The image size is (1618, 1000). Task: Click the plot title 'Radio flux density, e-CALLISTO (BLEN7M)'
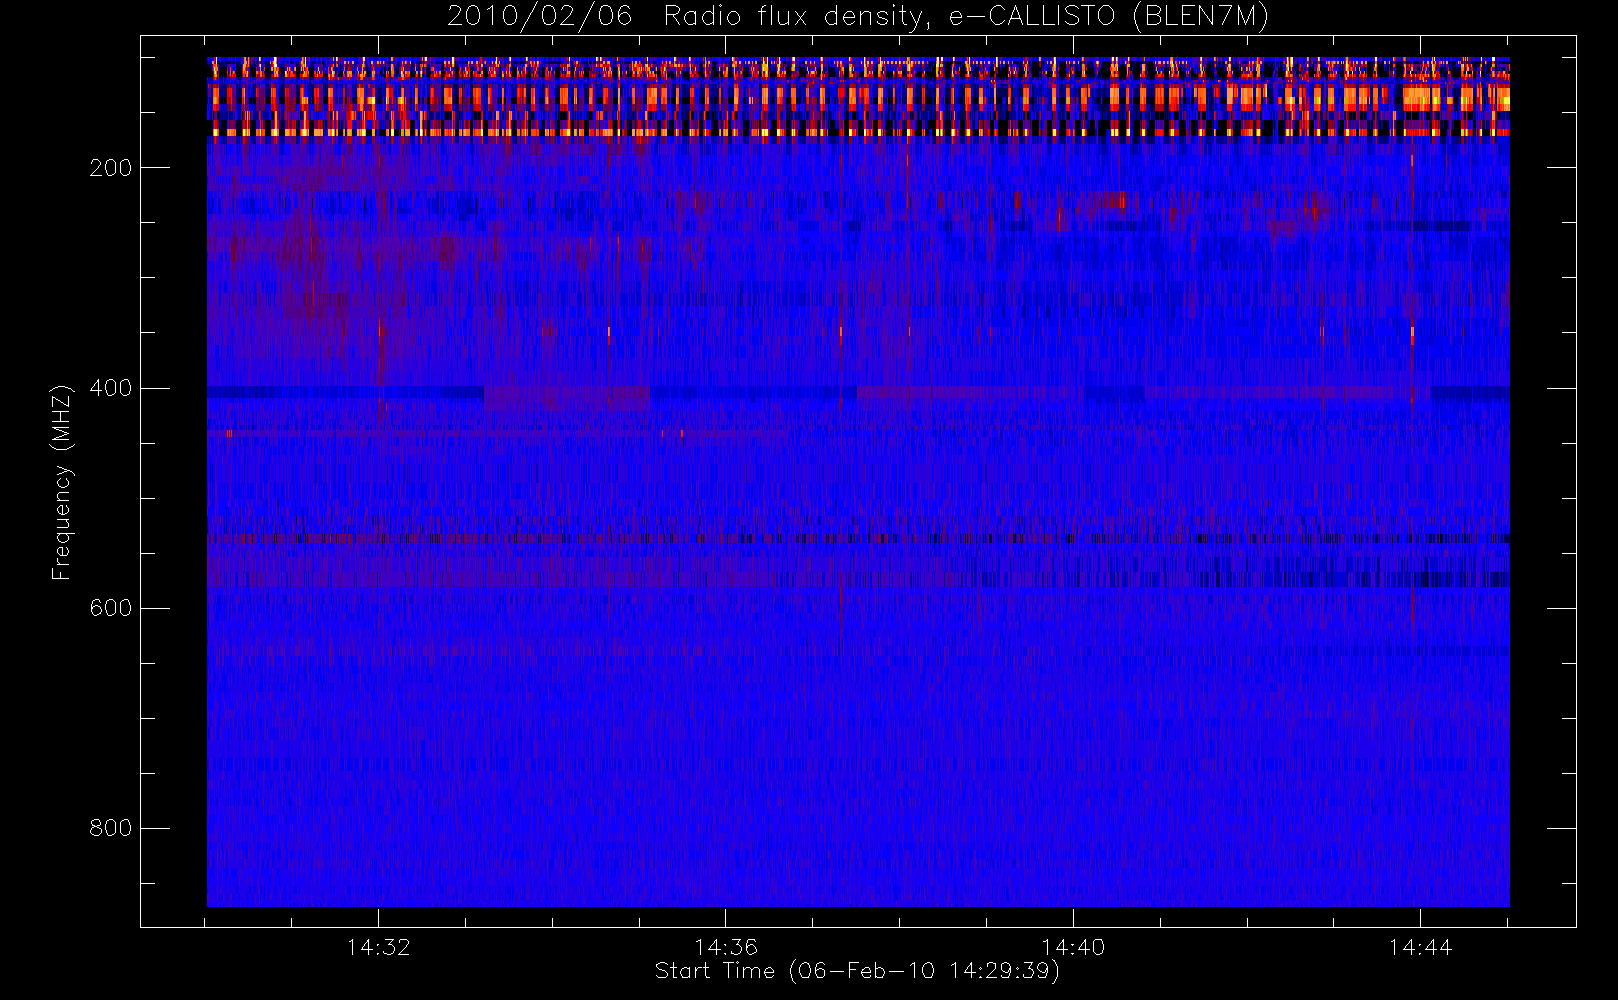pos(966,17)
